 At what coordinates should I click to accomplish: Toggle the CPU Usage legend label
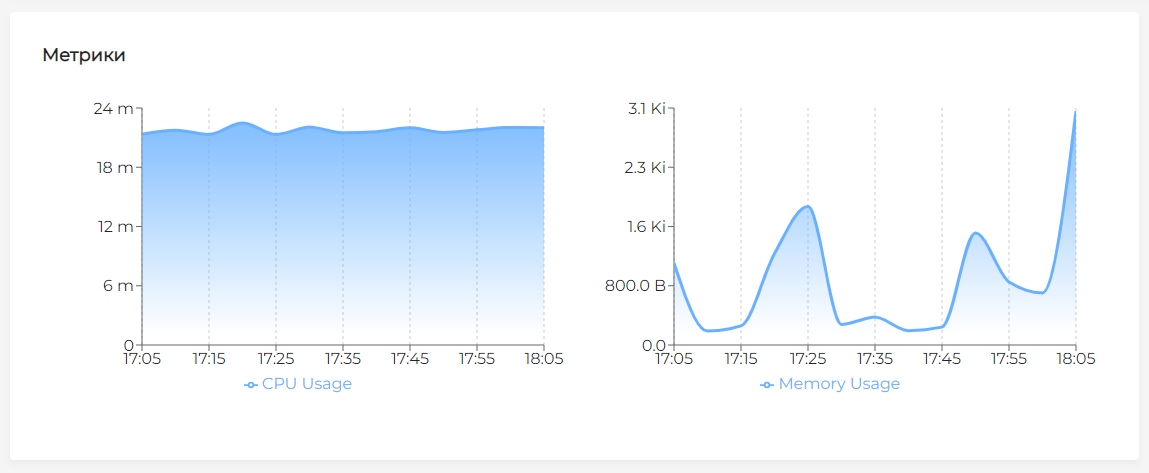[306, 384]
